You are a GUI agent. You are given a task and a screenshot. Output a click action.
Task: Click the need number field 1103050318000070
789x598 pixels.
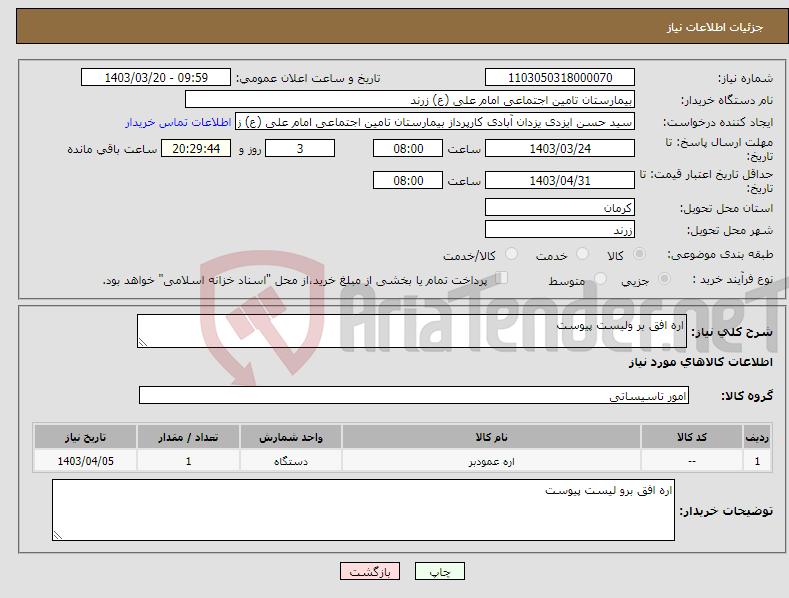tap(560, 78)
